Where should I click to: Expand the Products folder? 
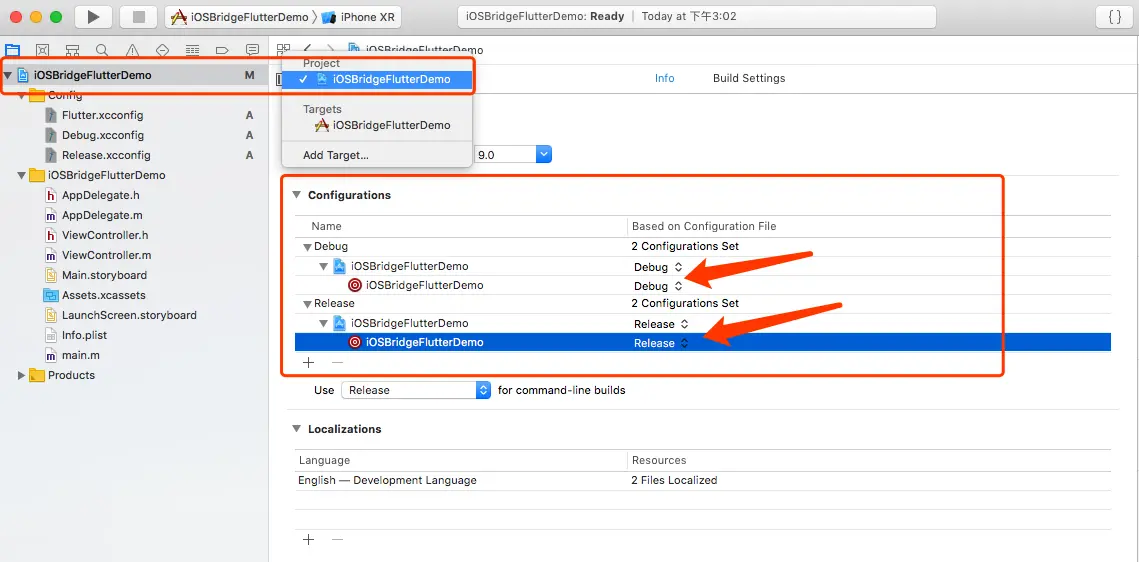[22, 375]
